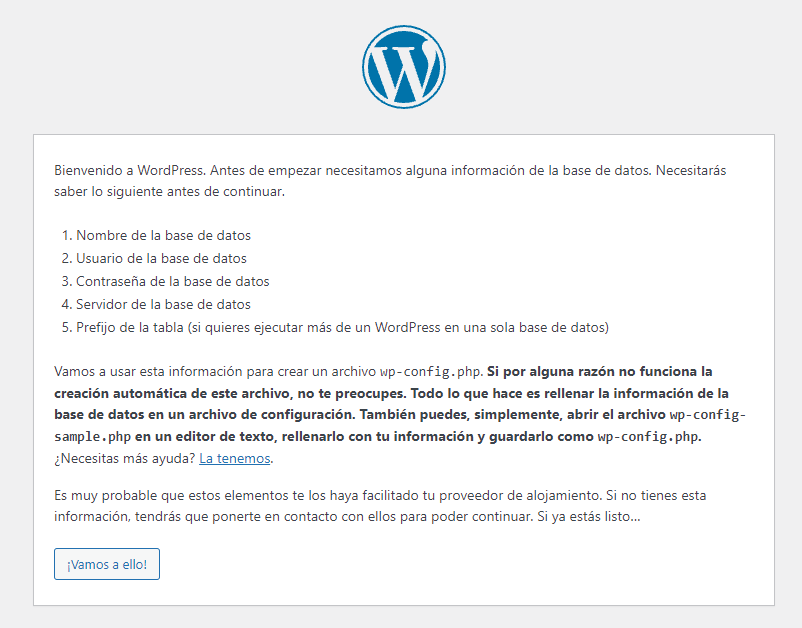Select list item "Usuario de la base de datos"
This screenshot has width=802, height=628.
click(x=162, y=258)
